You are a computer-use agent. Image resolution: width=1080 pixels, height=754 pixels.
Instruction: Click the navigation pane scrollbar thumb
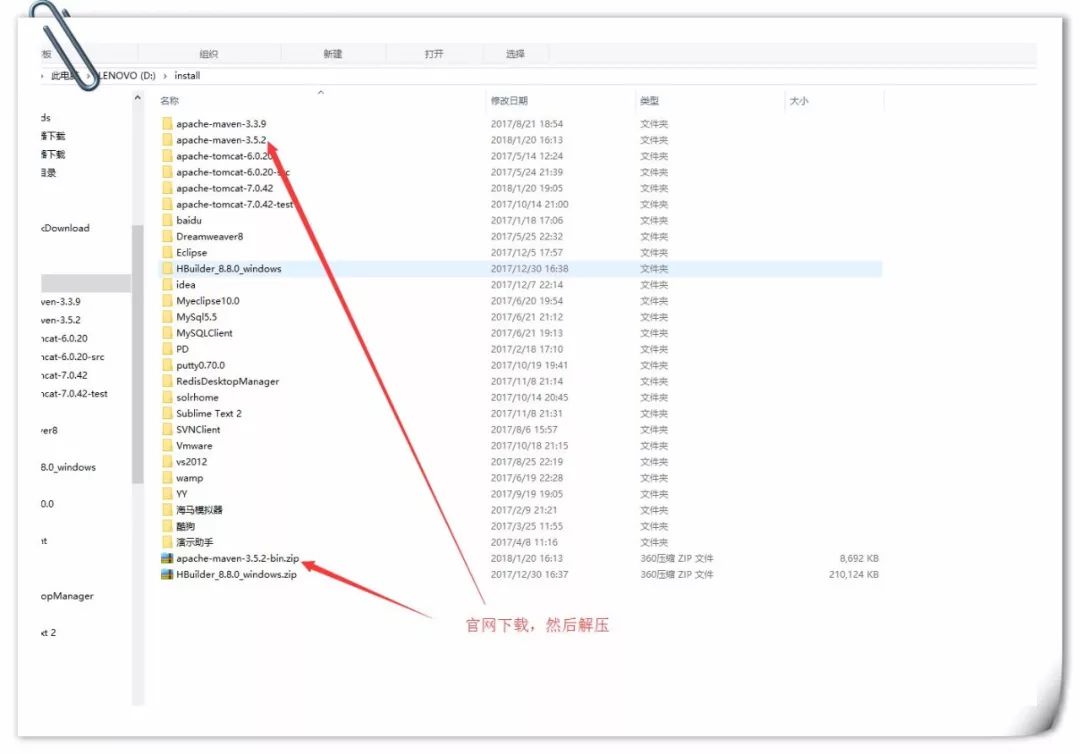click(138, 354)
